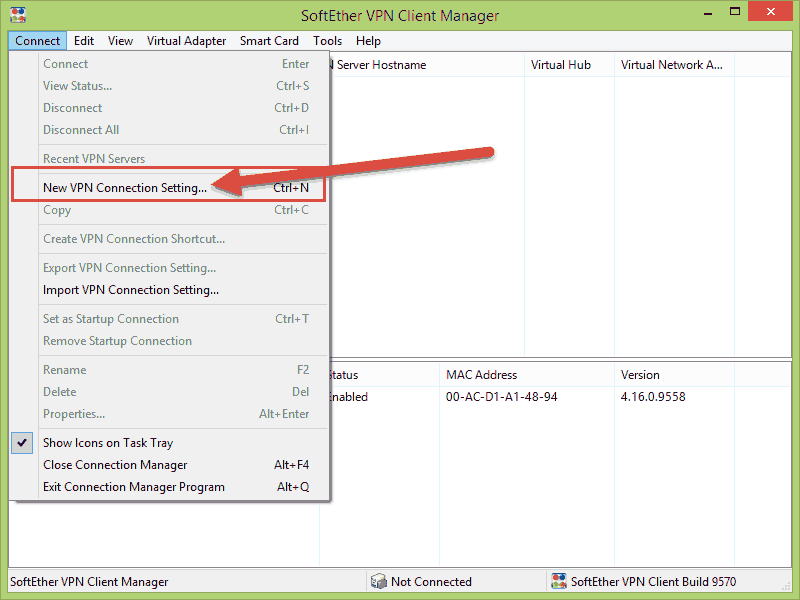Click Recent VPN Servers entry
The height and width of the screenshot is (600, 800).
168,159
